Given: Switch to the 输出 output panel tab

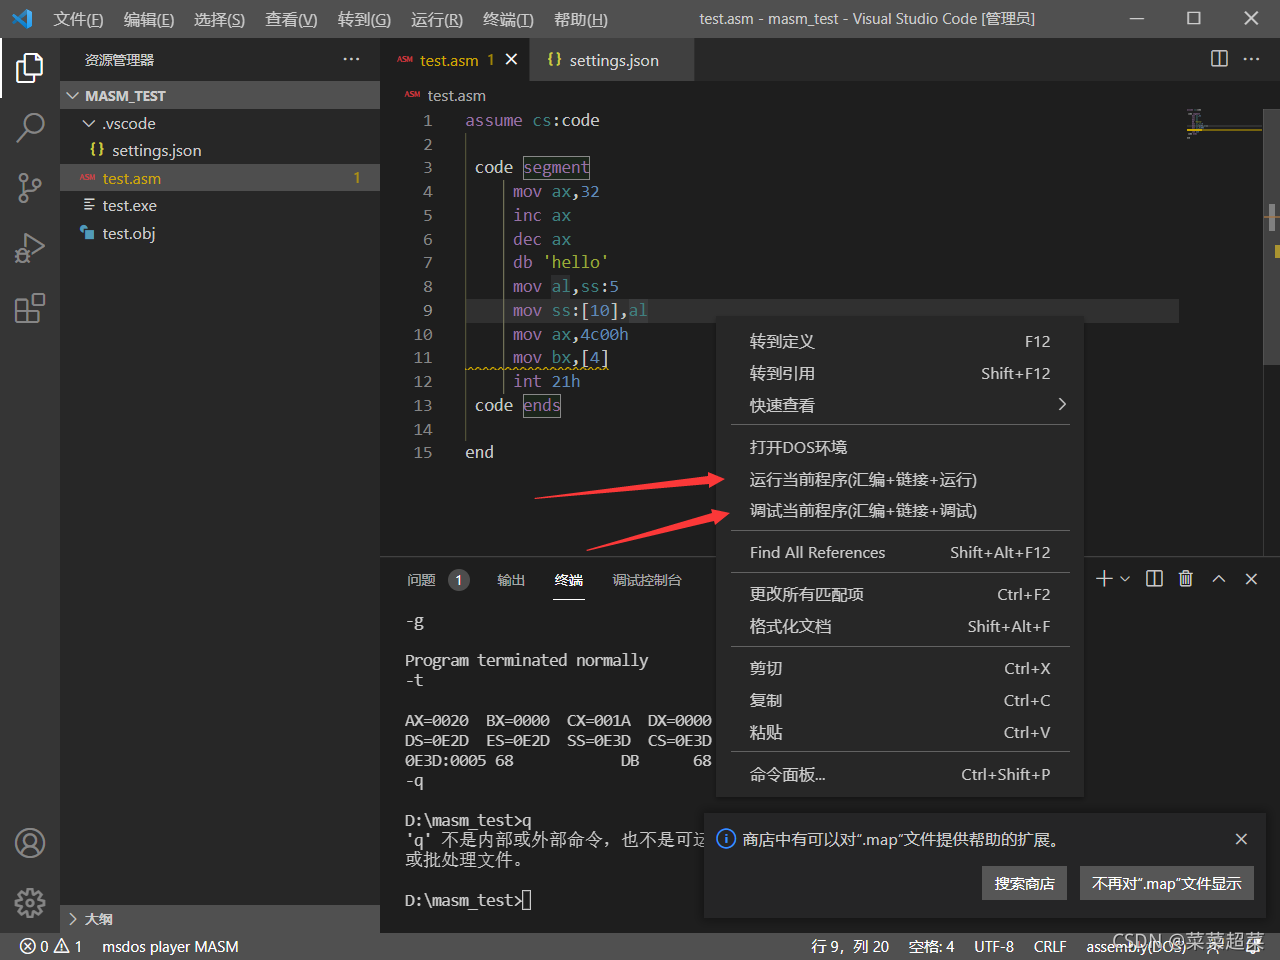Looking at the screenshot, I should (x=511, y=580).
